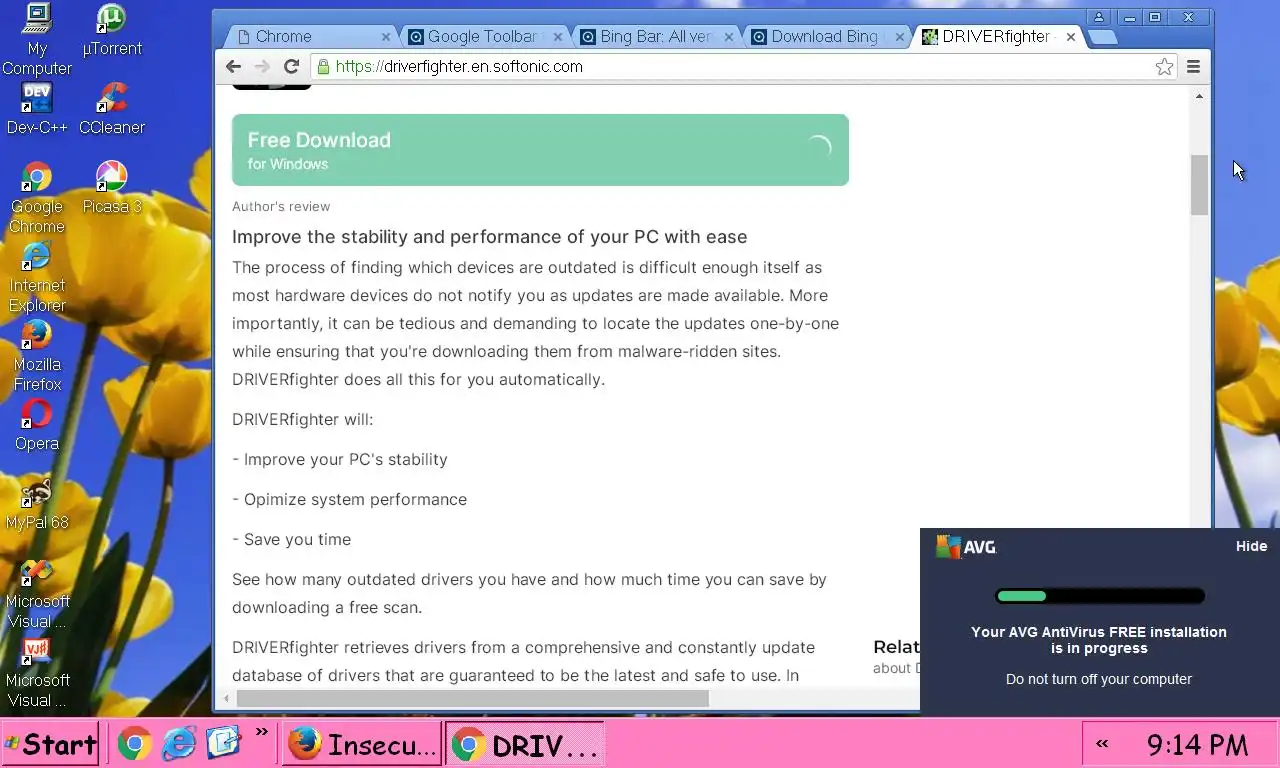The width and height of the screenshot is (1280, 768).
Task: Click the text 'DRIVERfighter will:'
Action: click(302, 419)
